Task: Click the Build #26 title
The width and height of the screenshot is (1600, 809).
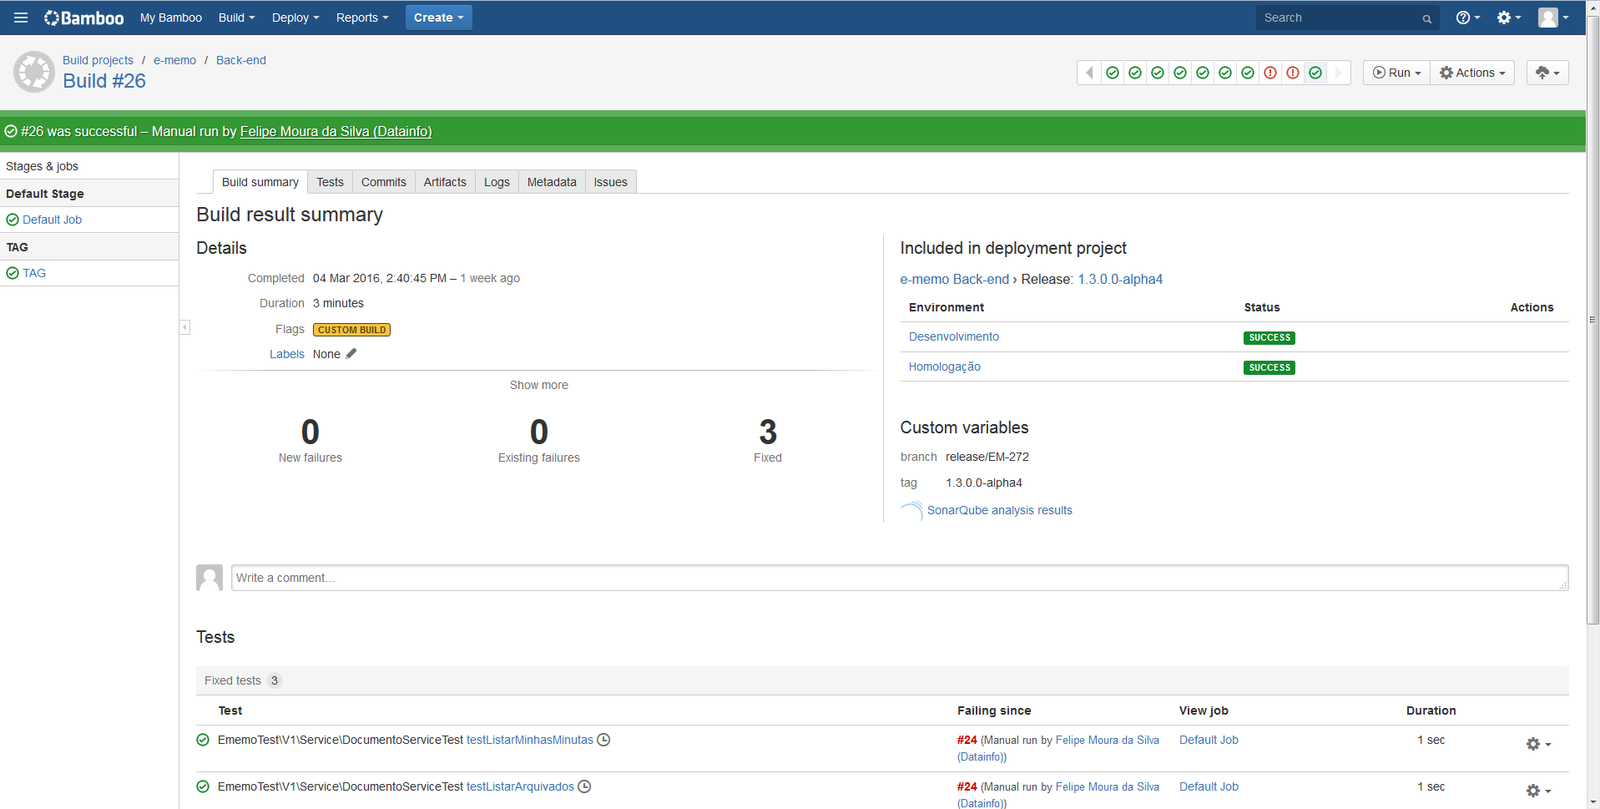Action: click(x=104, y=81)
